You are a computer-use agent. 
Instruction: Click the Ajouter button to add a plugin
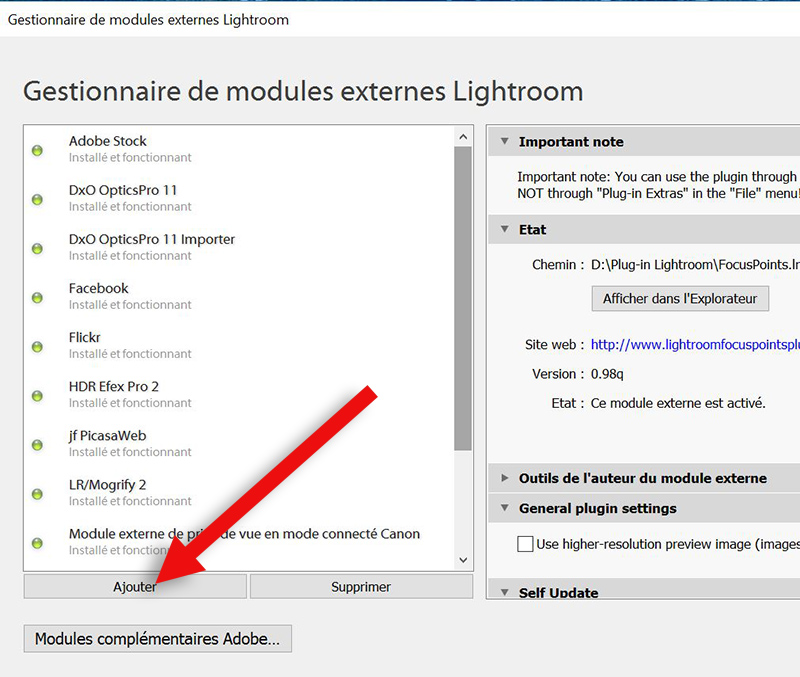[135, 587]
